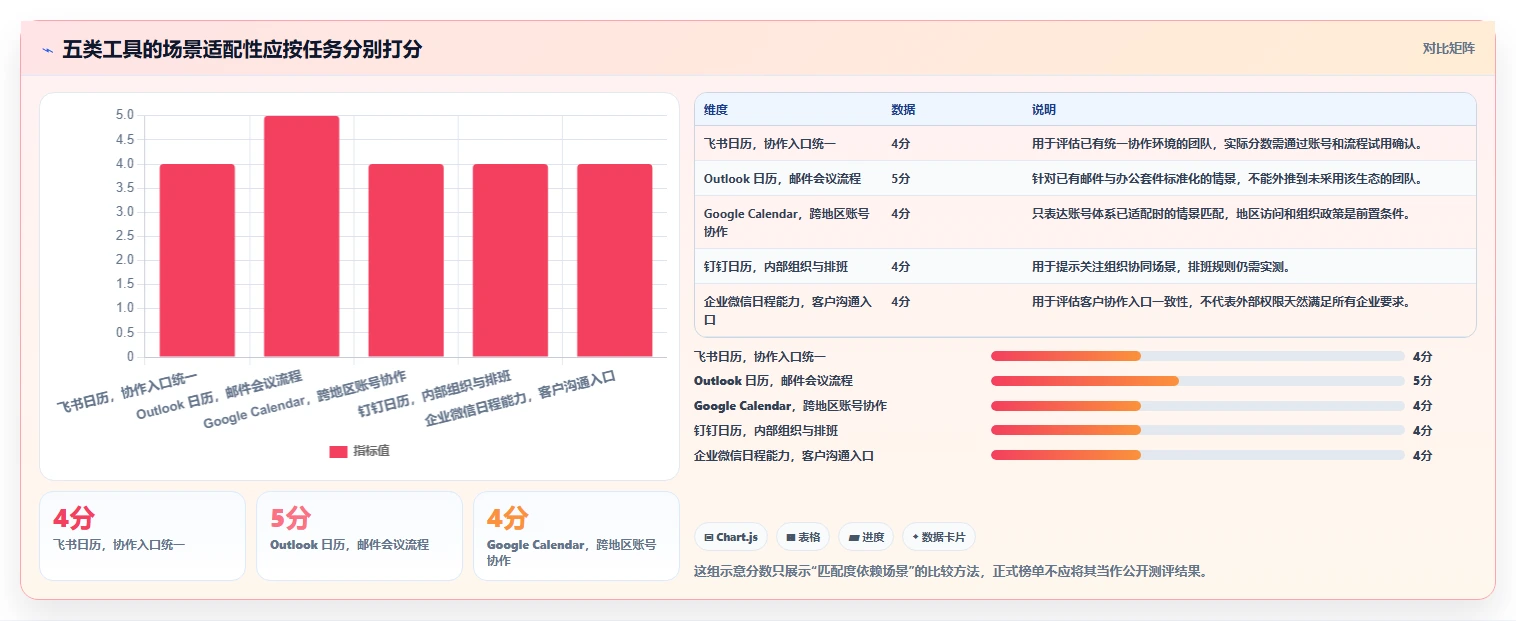This screenshot has height=621, width=1516.
Task: Click the x-axis label 飞书日历，协作入口统一
Action: coord(127,393)
